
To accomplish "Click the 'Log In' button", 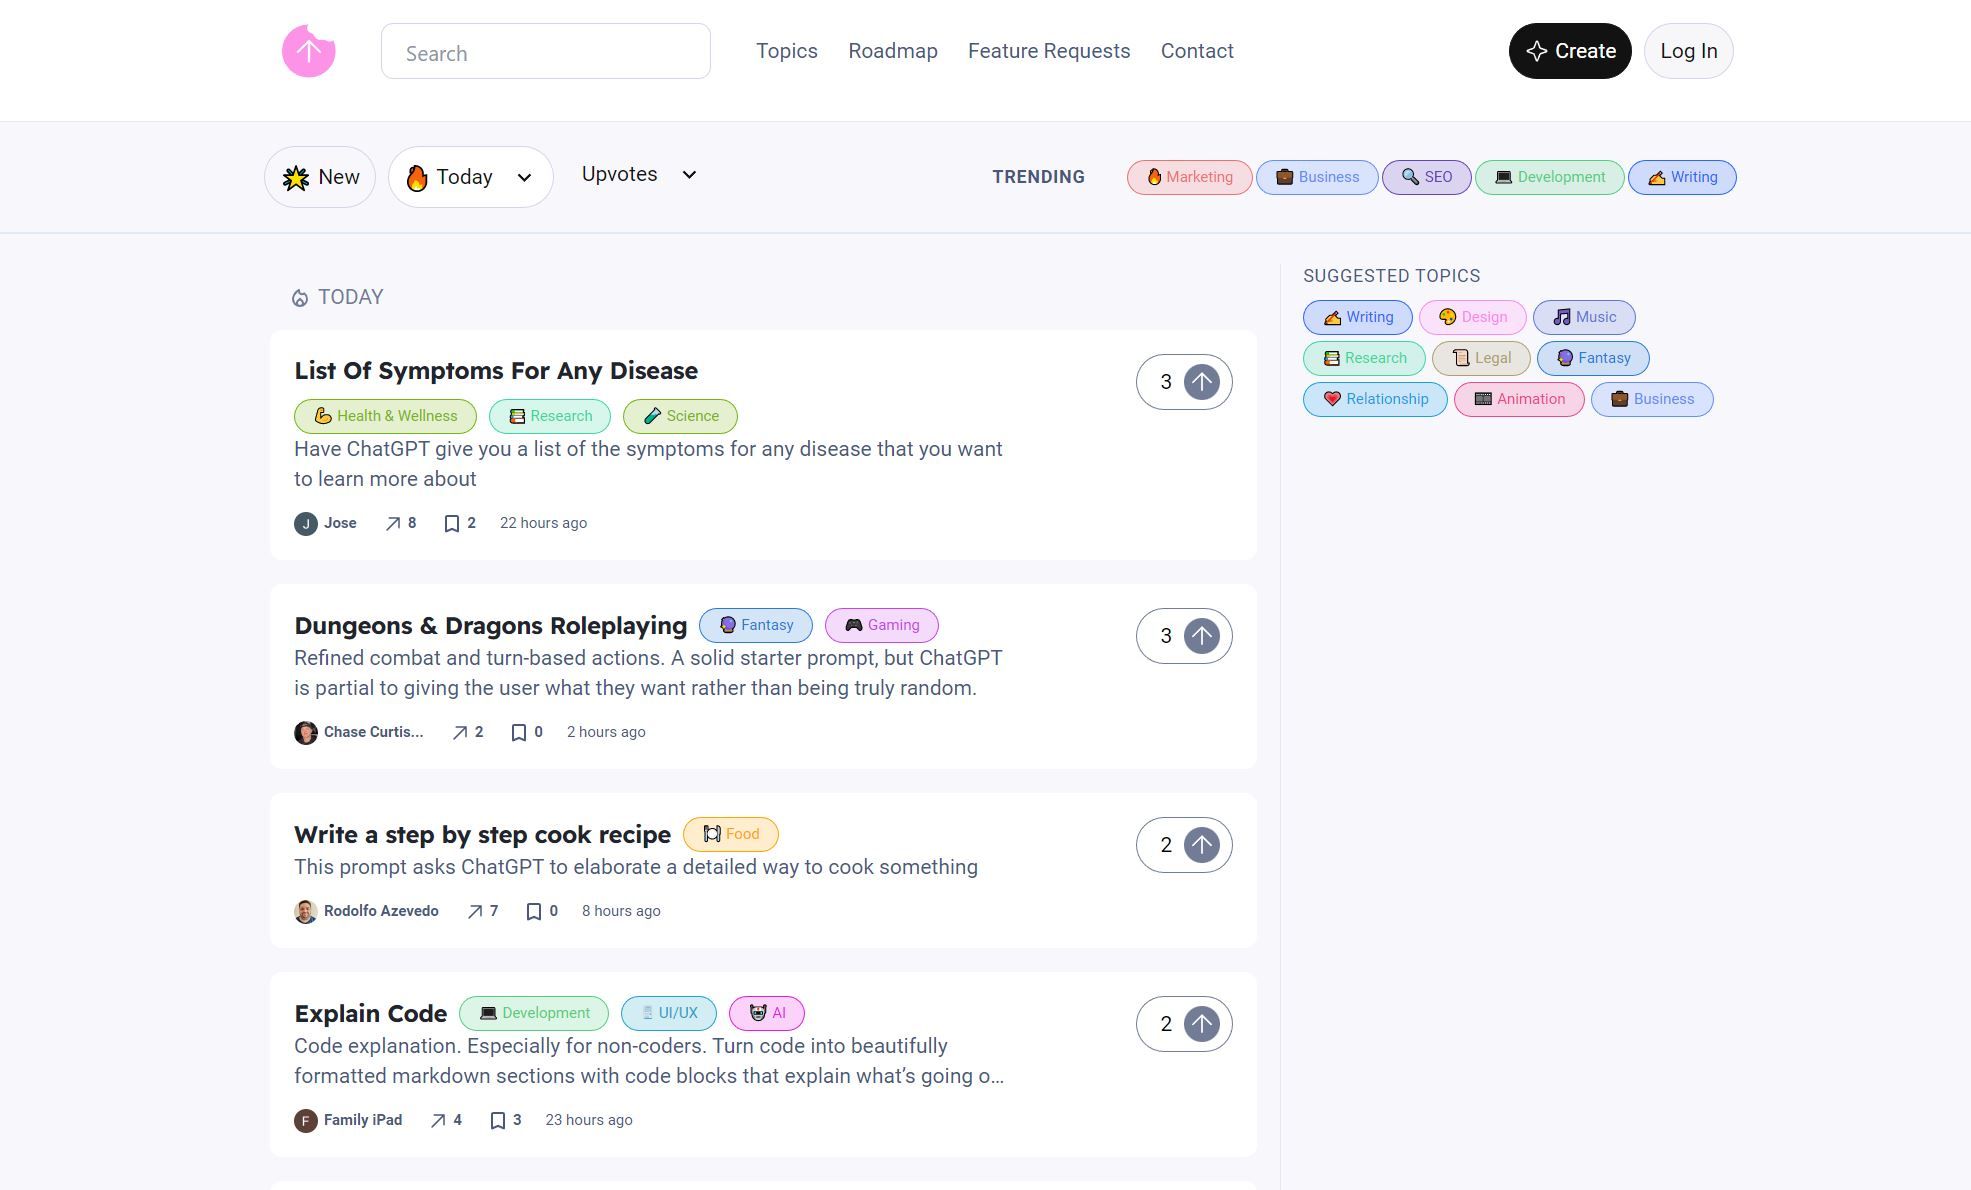I will (x=1688, y=51).
